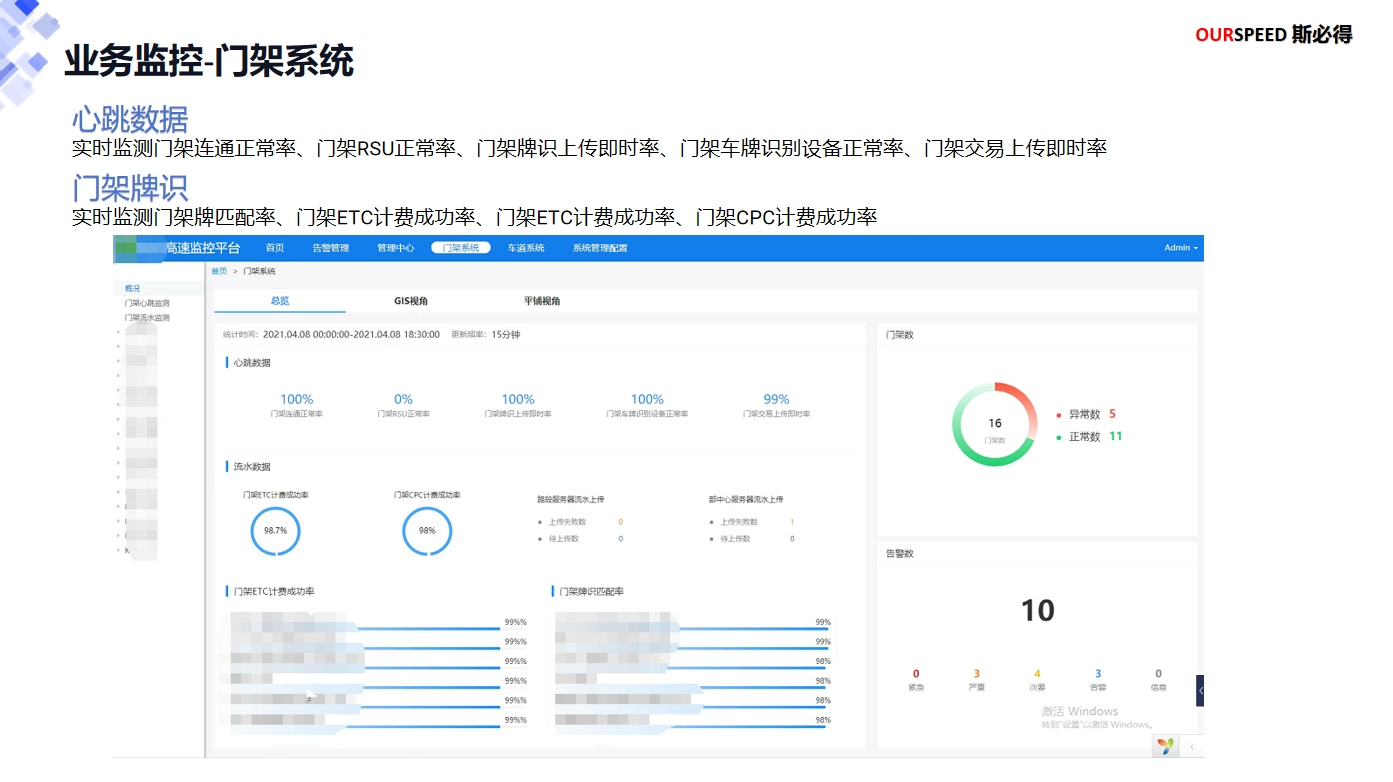Click the small arrow beside the pinwheel icon

[x=1191, y=746]
